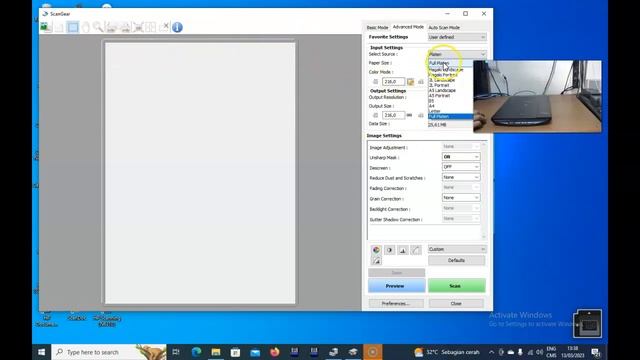
Task: Click the green Scan button
Action: 457,286
